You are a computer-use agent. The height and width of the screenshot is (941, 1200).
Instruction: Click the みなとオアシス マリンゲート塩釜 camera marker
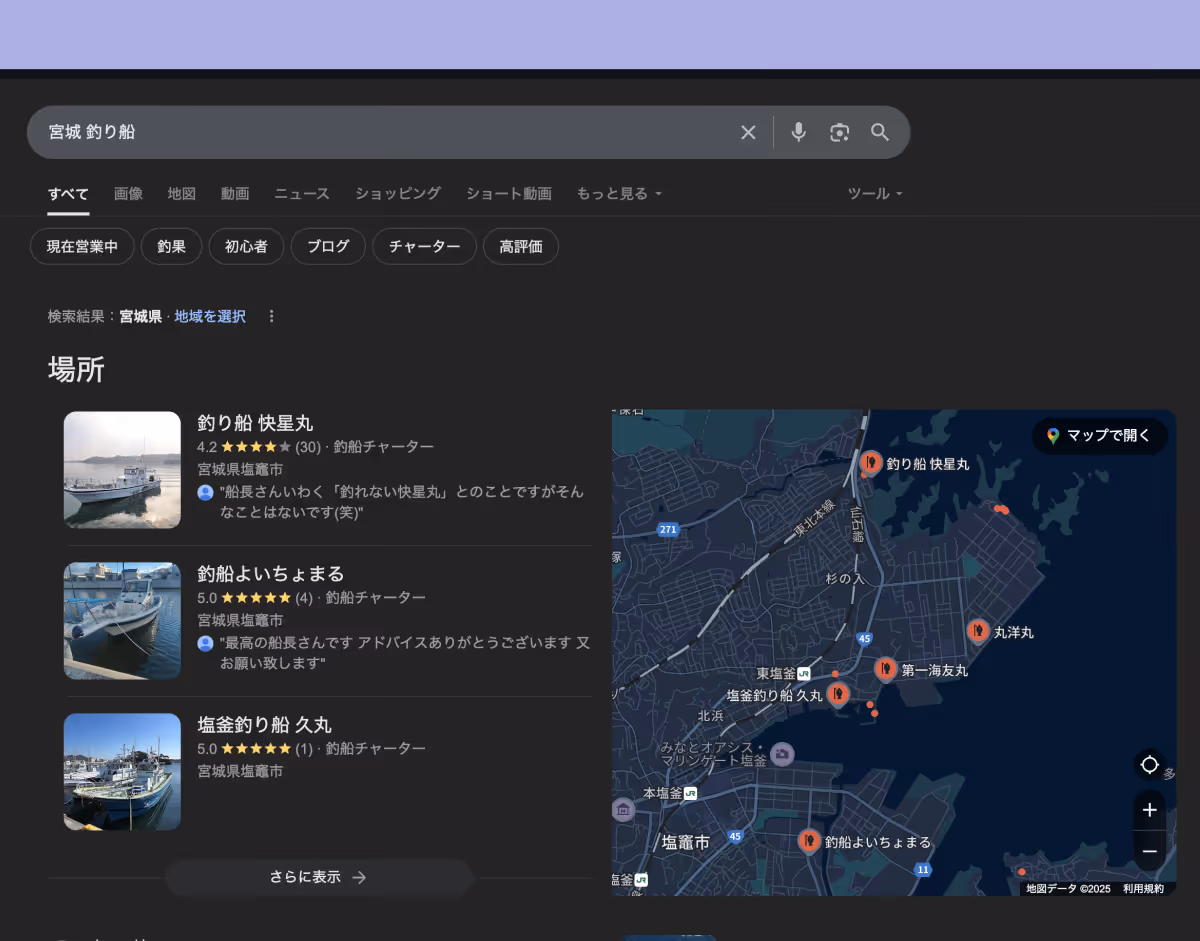[783, 753]
